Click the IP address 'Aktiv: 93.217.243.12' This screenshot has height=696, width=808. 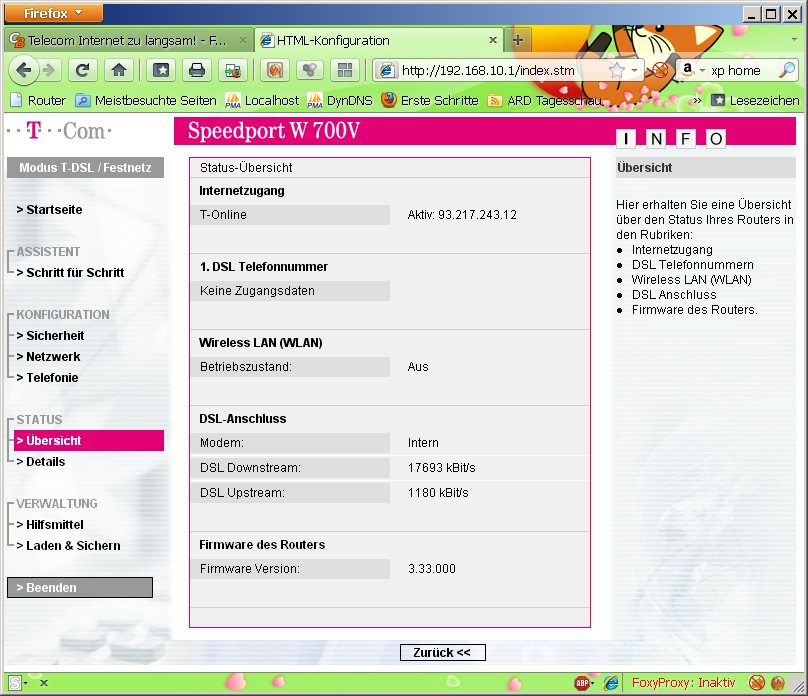[x=462, y=215]
